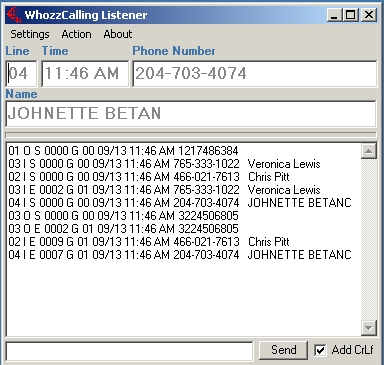This screenshot has width=384, height=365.
Task: Toggle the Add CrLf checkbox
Action: pyautogui.click(x=320, y=350)
